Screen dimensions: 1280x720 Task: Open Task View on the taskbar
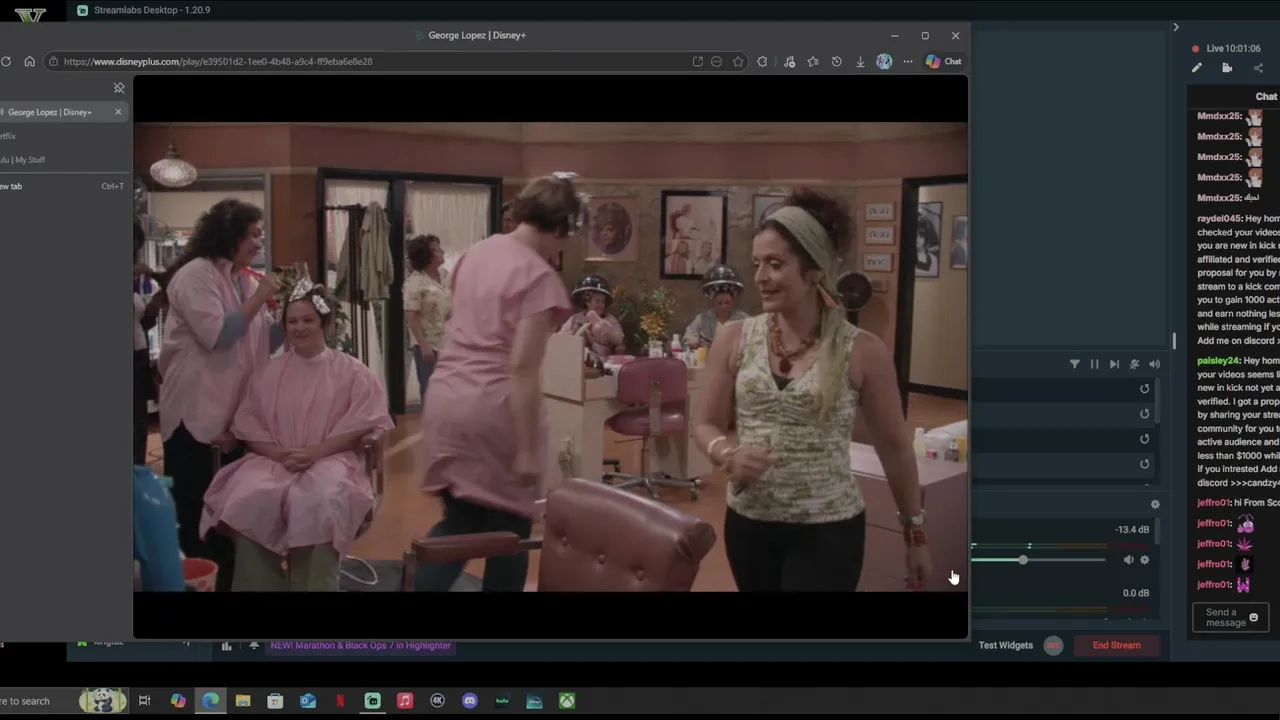[x=144, y=701]
